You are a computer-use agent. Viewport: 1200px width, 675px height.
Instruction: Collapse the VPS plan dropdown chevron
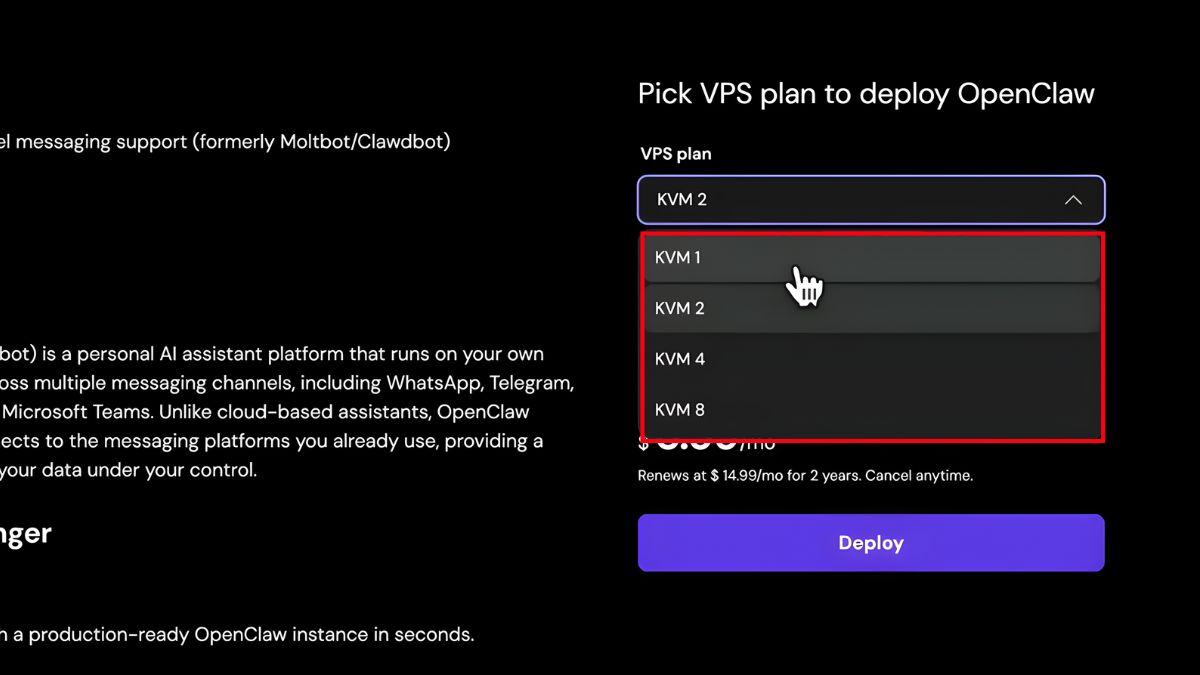[1073, 200]
